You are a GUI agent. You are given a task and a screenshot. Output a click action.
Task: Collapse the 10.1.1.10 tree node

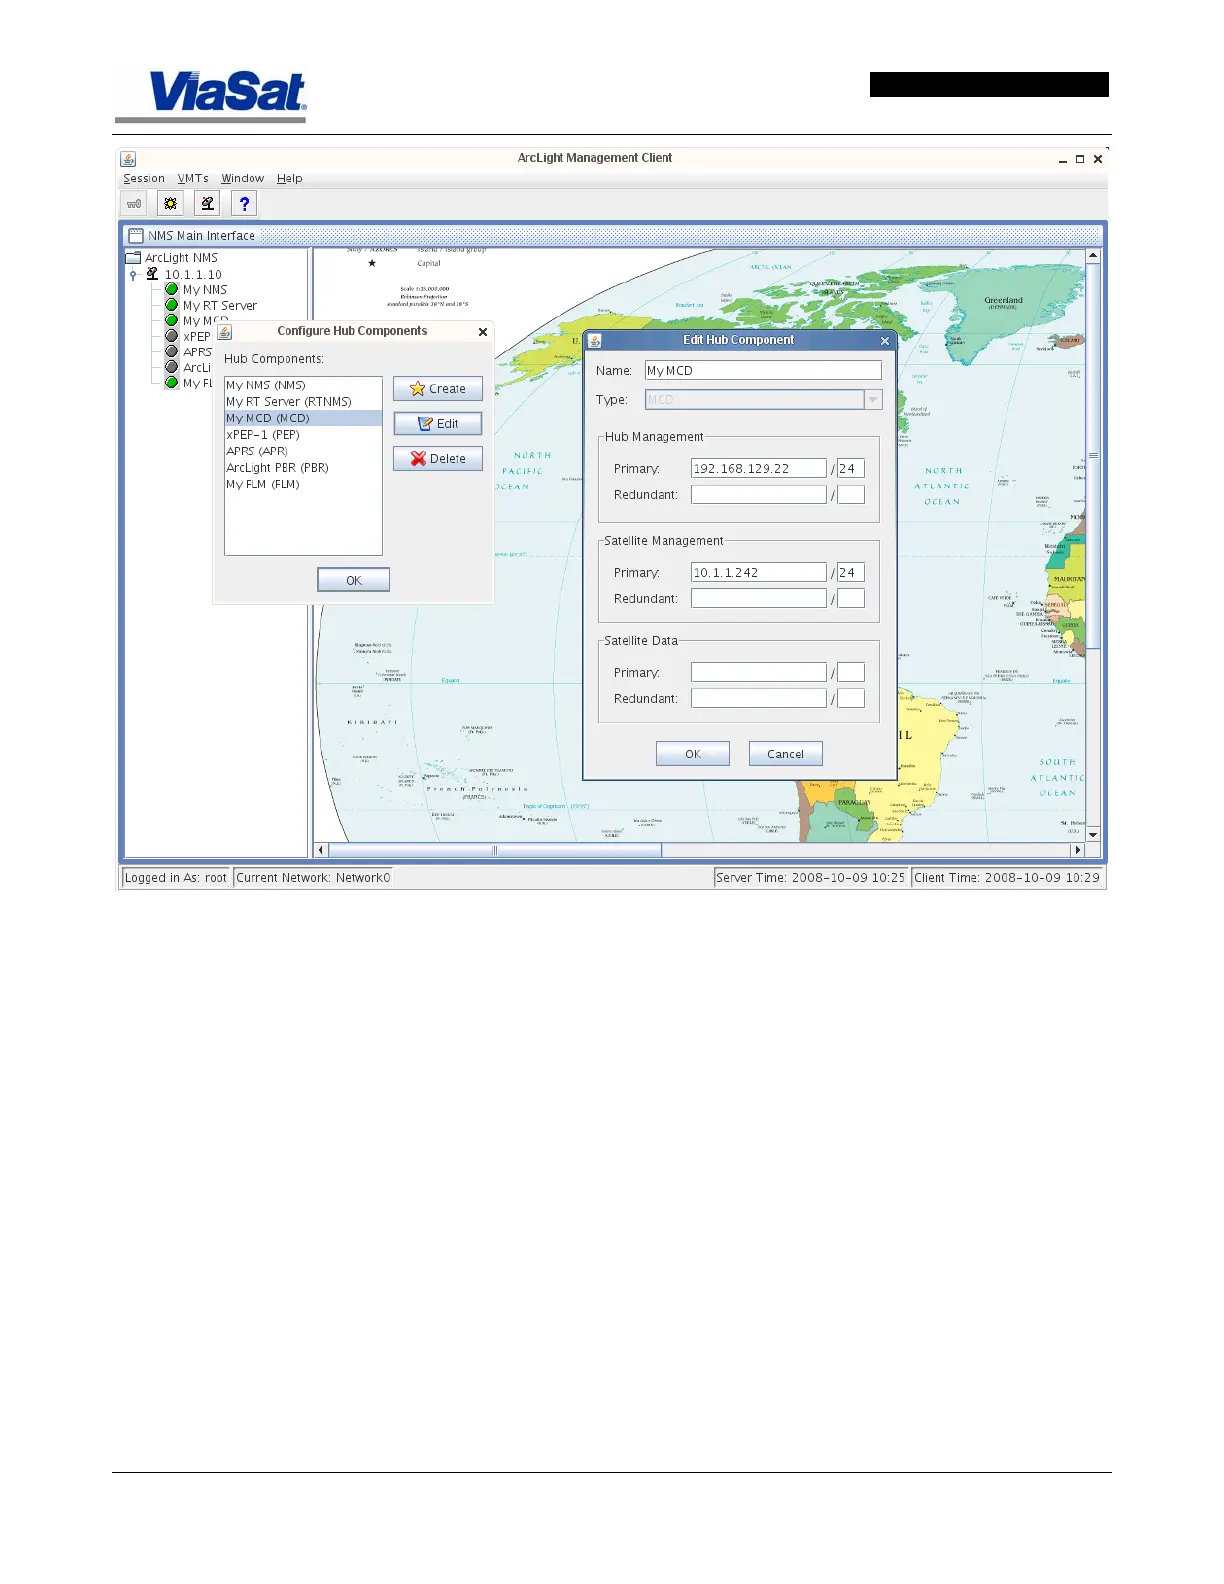click(x=133, y=274)
